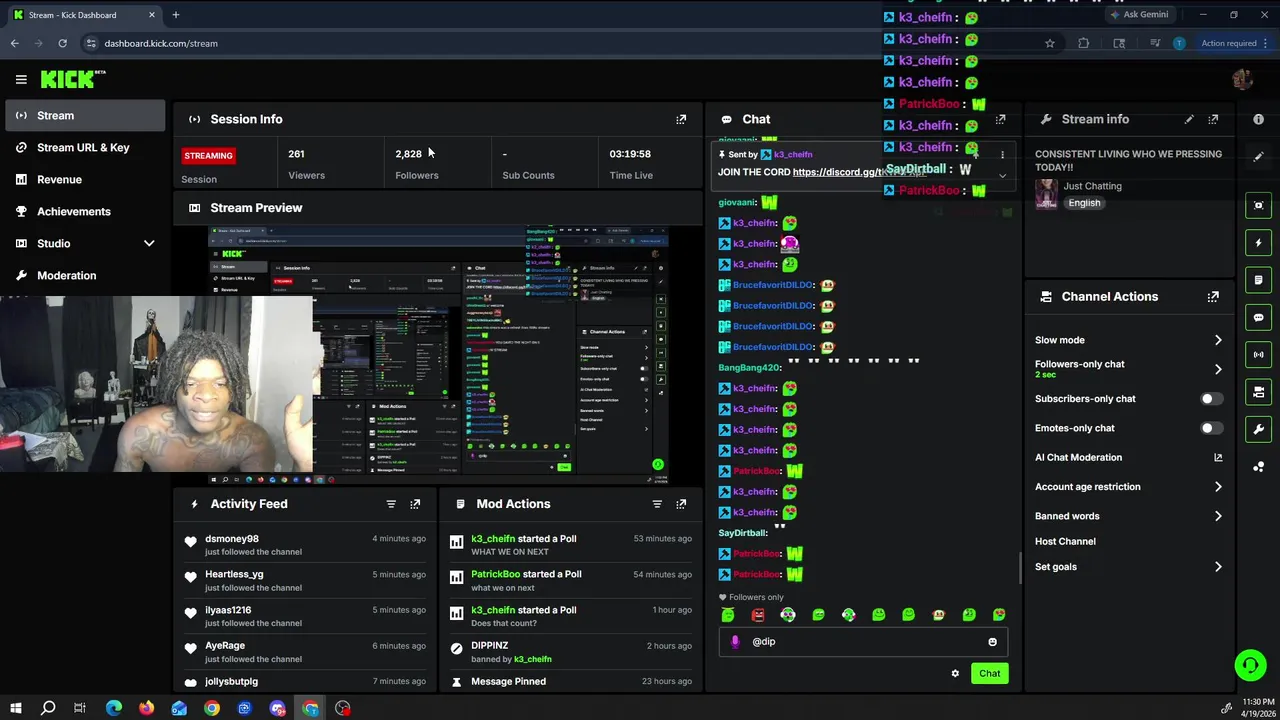Image resolution: width=1280 pixels, height=720 pixels.
Task: Open the Revenue section
Action: (x=85, y=179)
